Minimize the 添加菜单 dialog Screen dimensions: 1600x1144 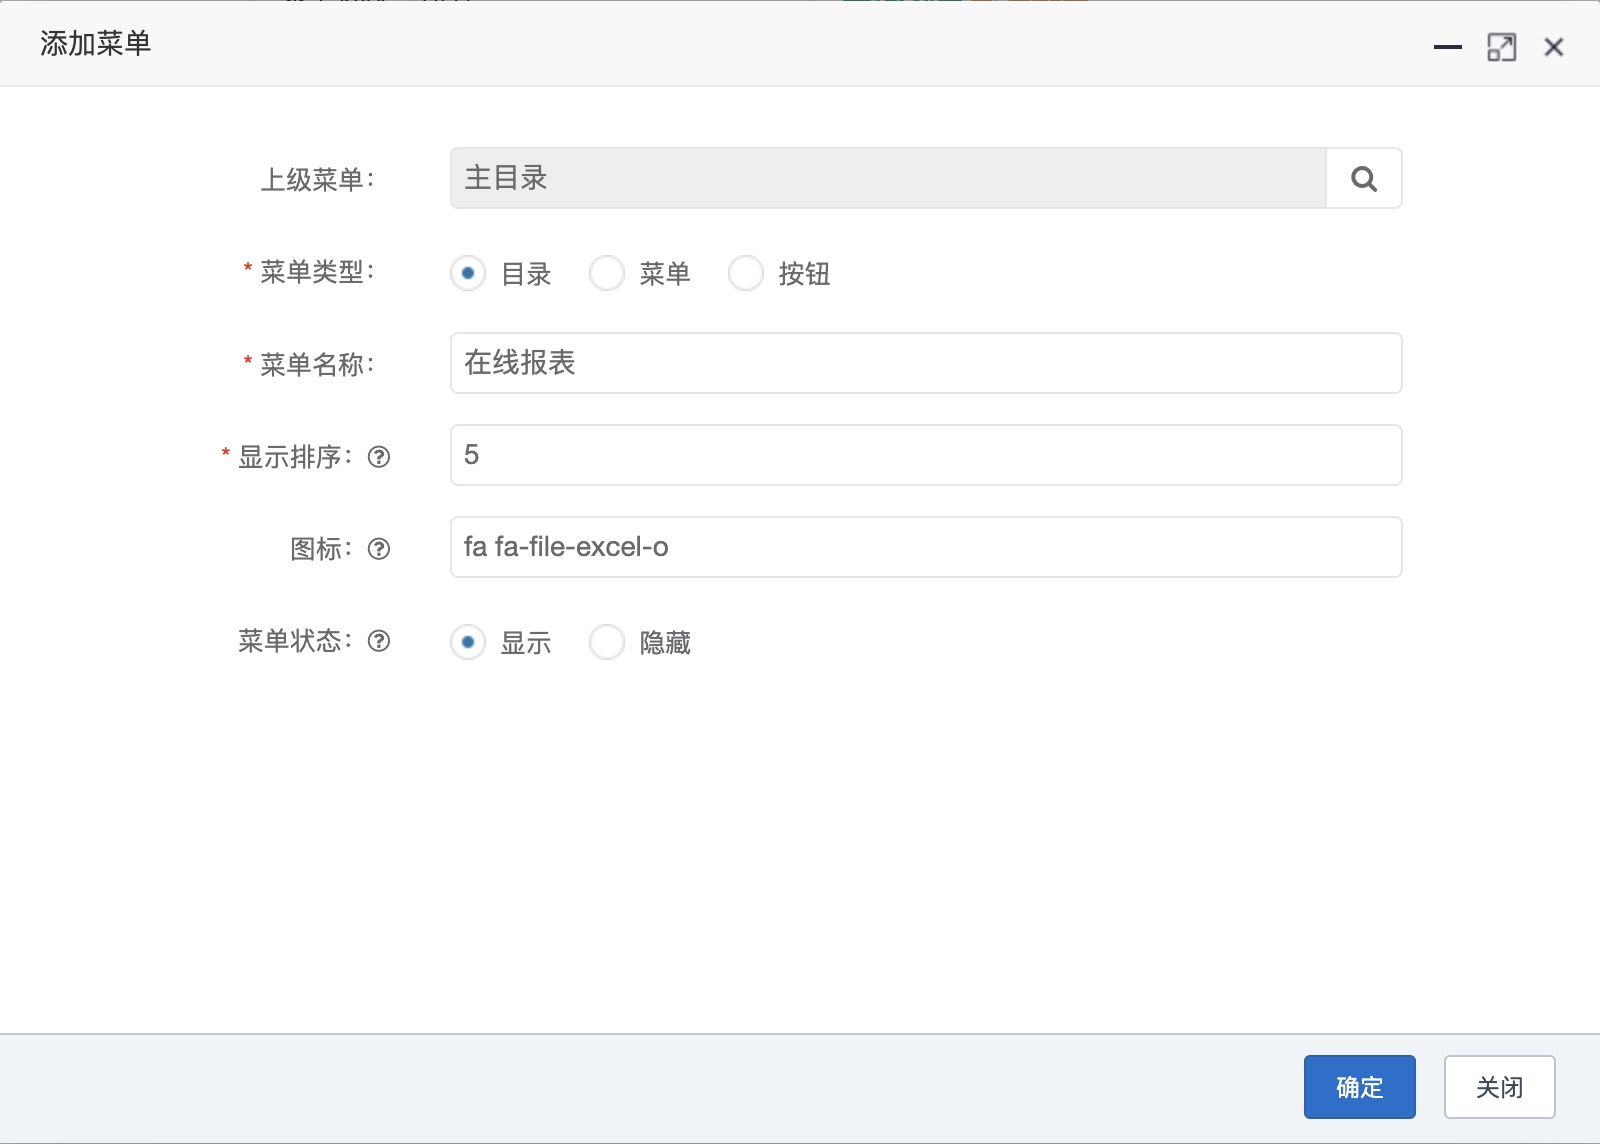click(x=1447, y=47)
